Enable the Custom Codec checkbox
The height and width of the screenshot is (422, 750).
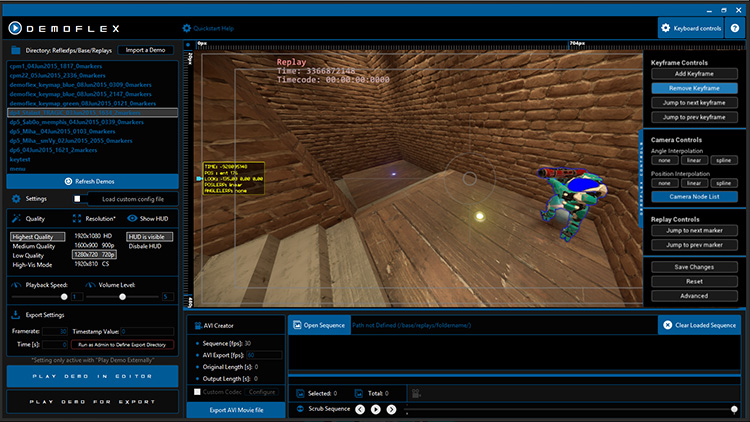click(x=197, y=392)
